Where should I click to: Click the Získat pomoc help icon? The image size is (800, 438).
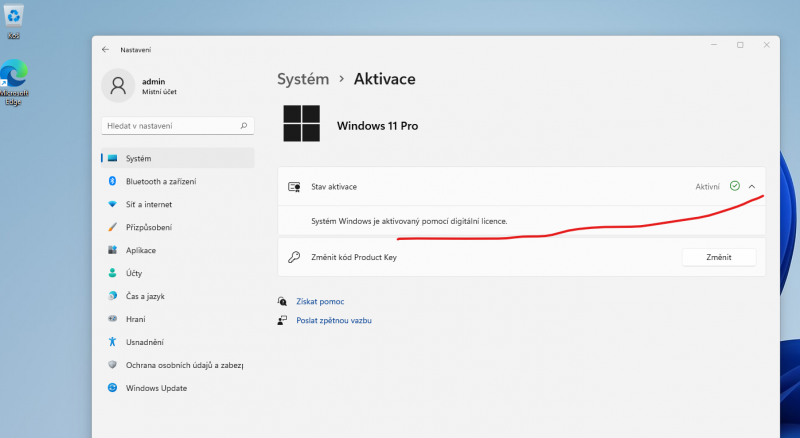282,301
